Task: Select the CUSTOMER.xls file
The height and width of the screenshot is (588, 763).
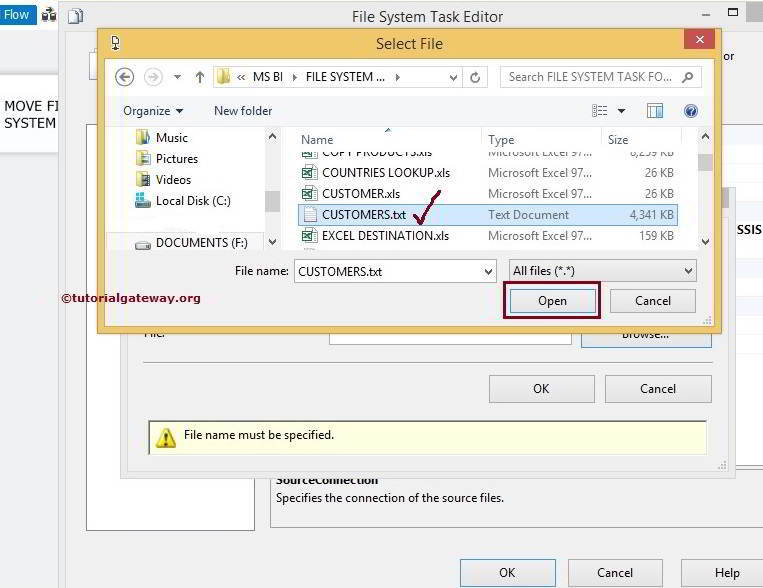Action: coord(488,194)
